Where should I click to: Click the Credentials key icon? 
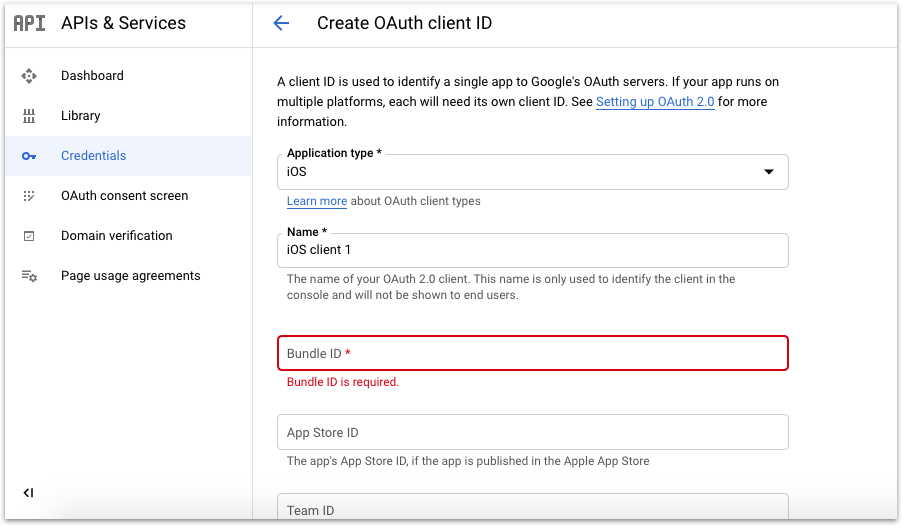click(29, 156)
